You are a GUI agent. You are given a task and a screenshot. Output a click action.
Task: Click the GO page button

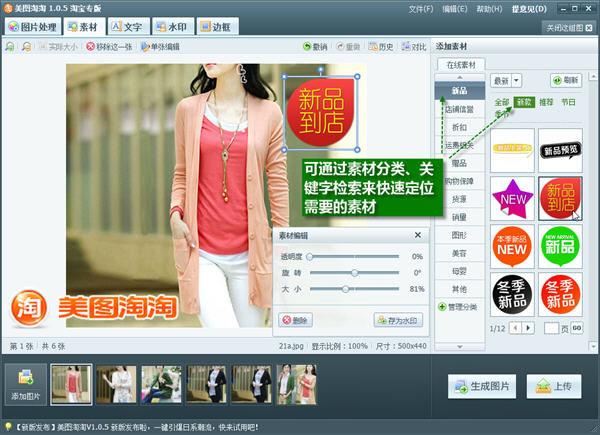click(577, 328)
